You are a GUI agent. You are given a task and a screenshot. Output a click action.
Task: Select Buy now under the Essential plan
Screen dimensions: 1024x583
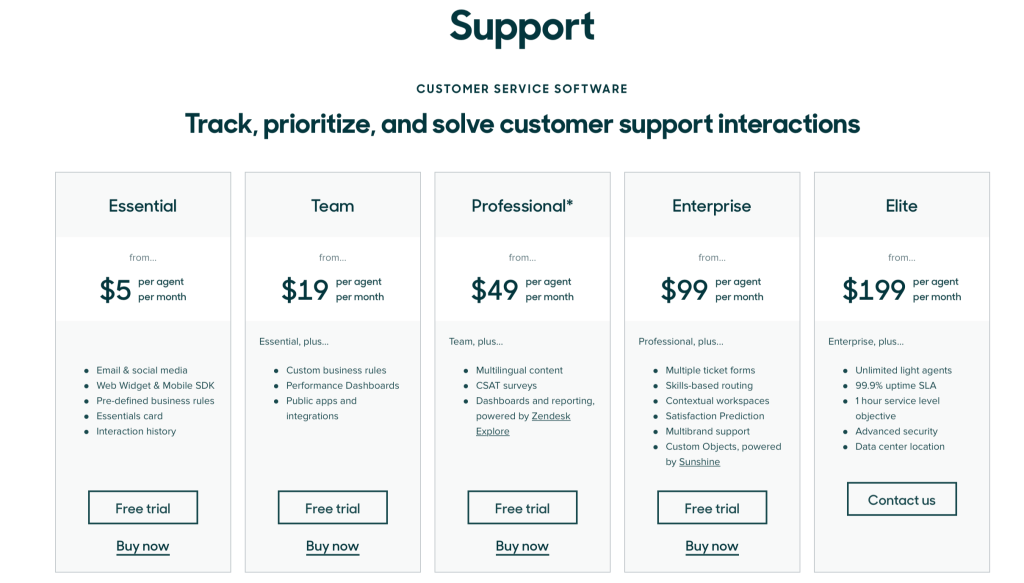click(x=142, y=546)
